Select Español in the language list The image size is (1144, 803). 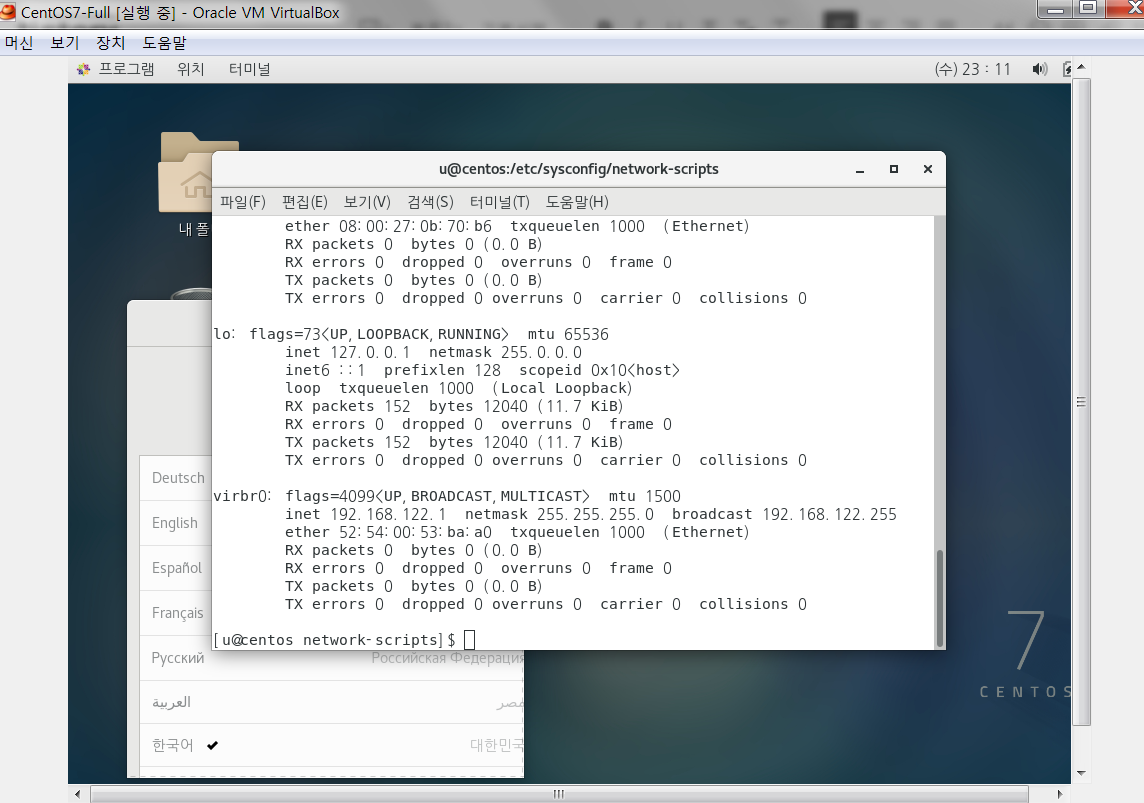pos(177,567)
